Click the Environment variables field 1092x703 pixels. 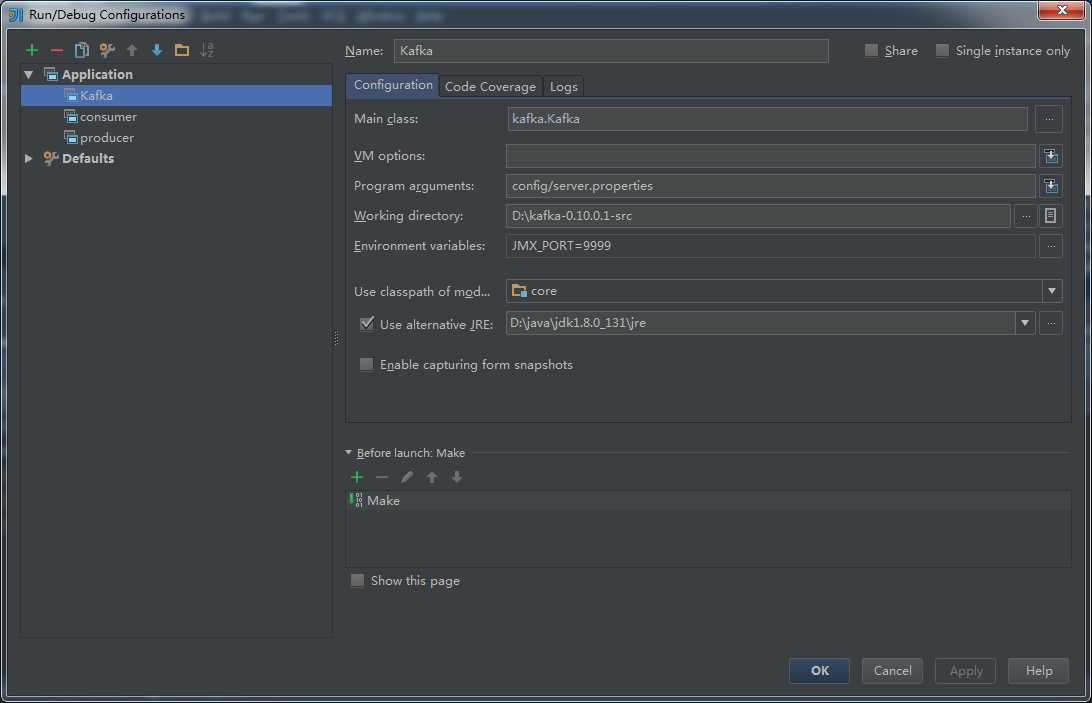pyautogui.click(x=770, y=246)
